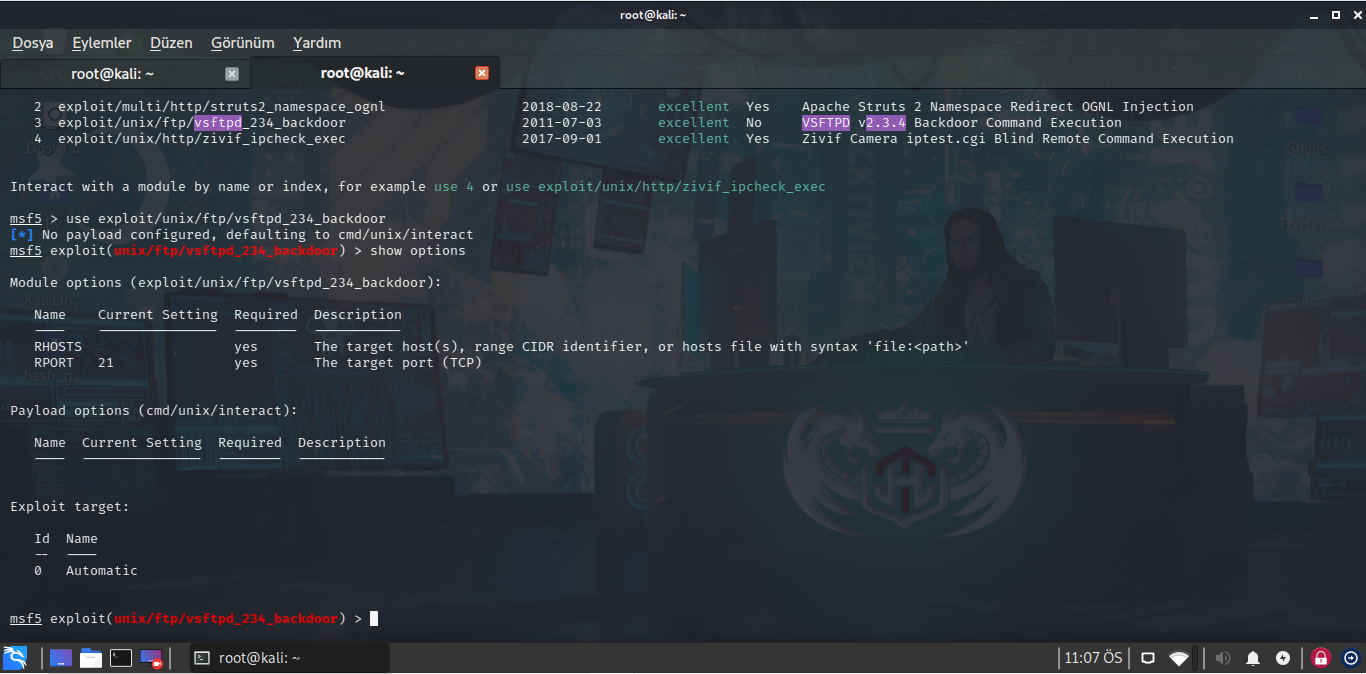This screenshot has width=1366, height=674.
Task: Open the Kali applications menu
Action: 15,658
